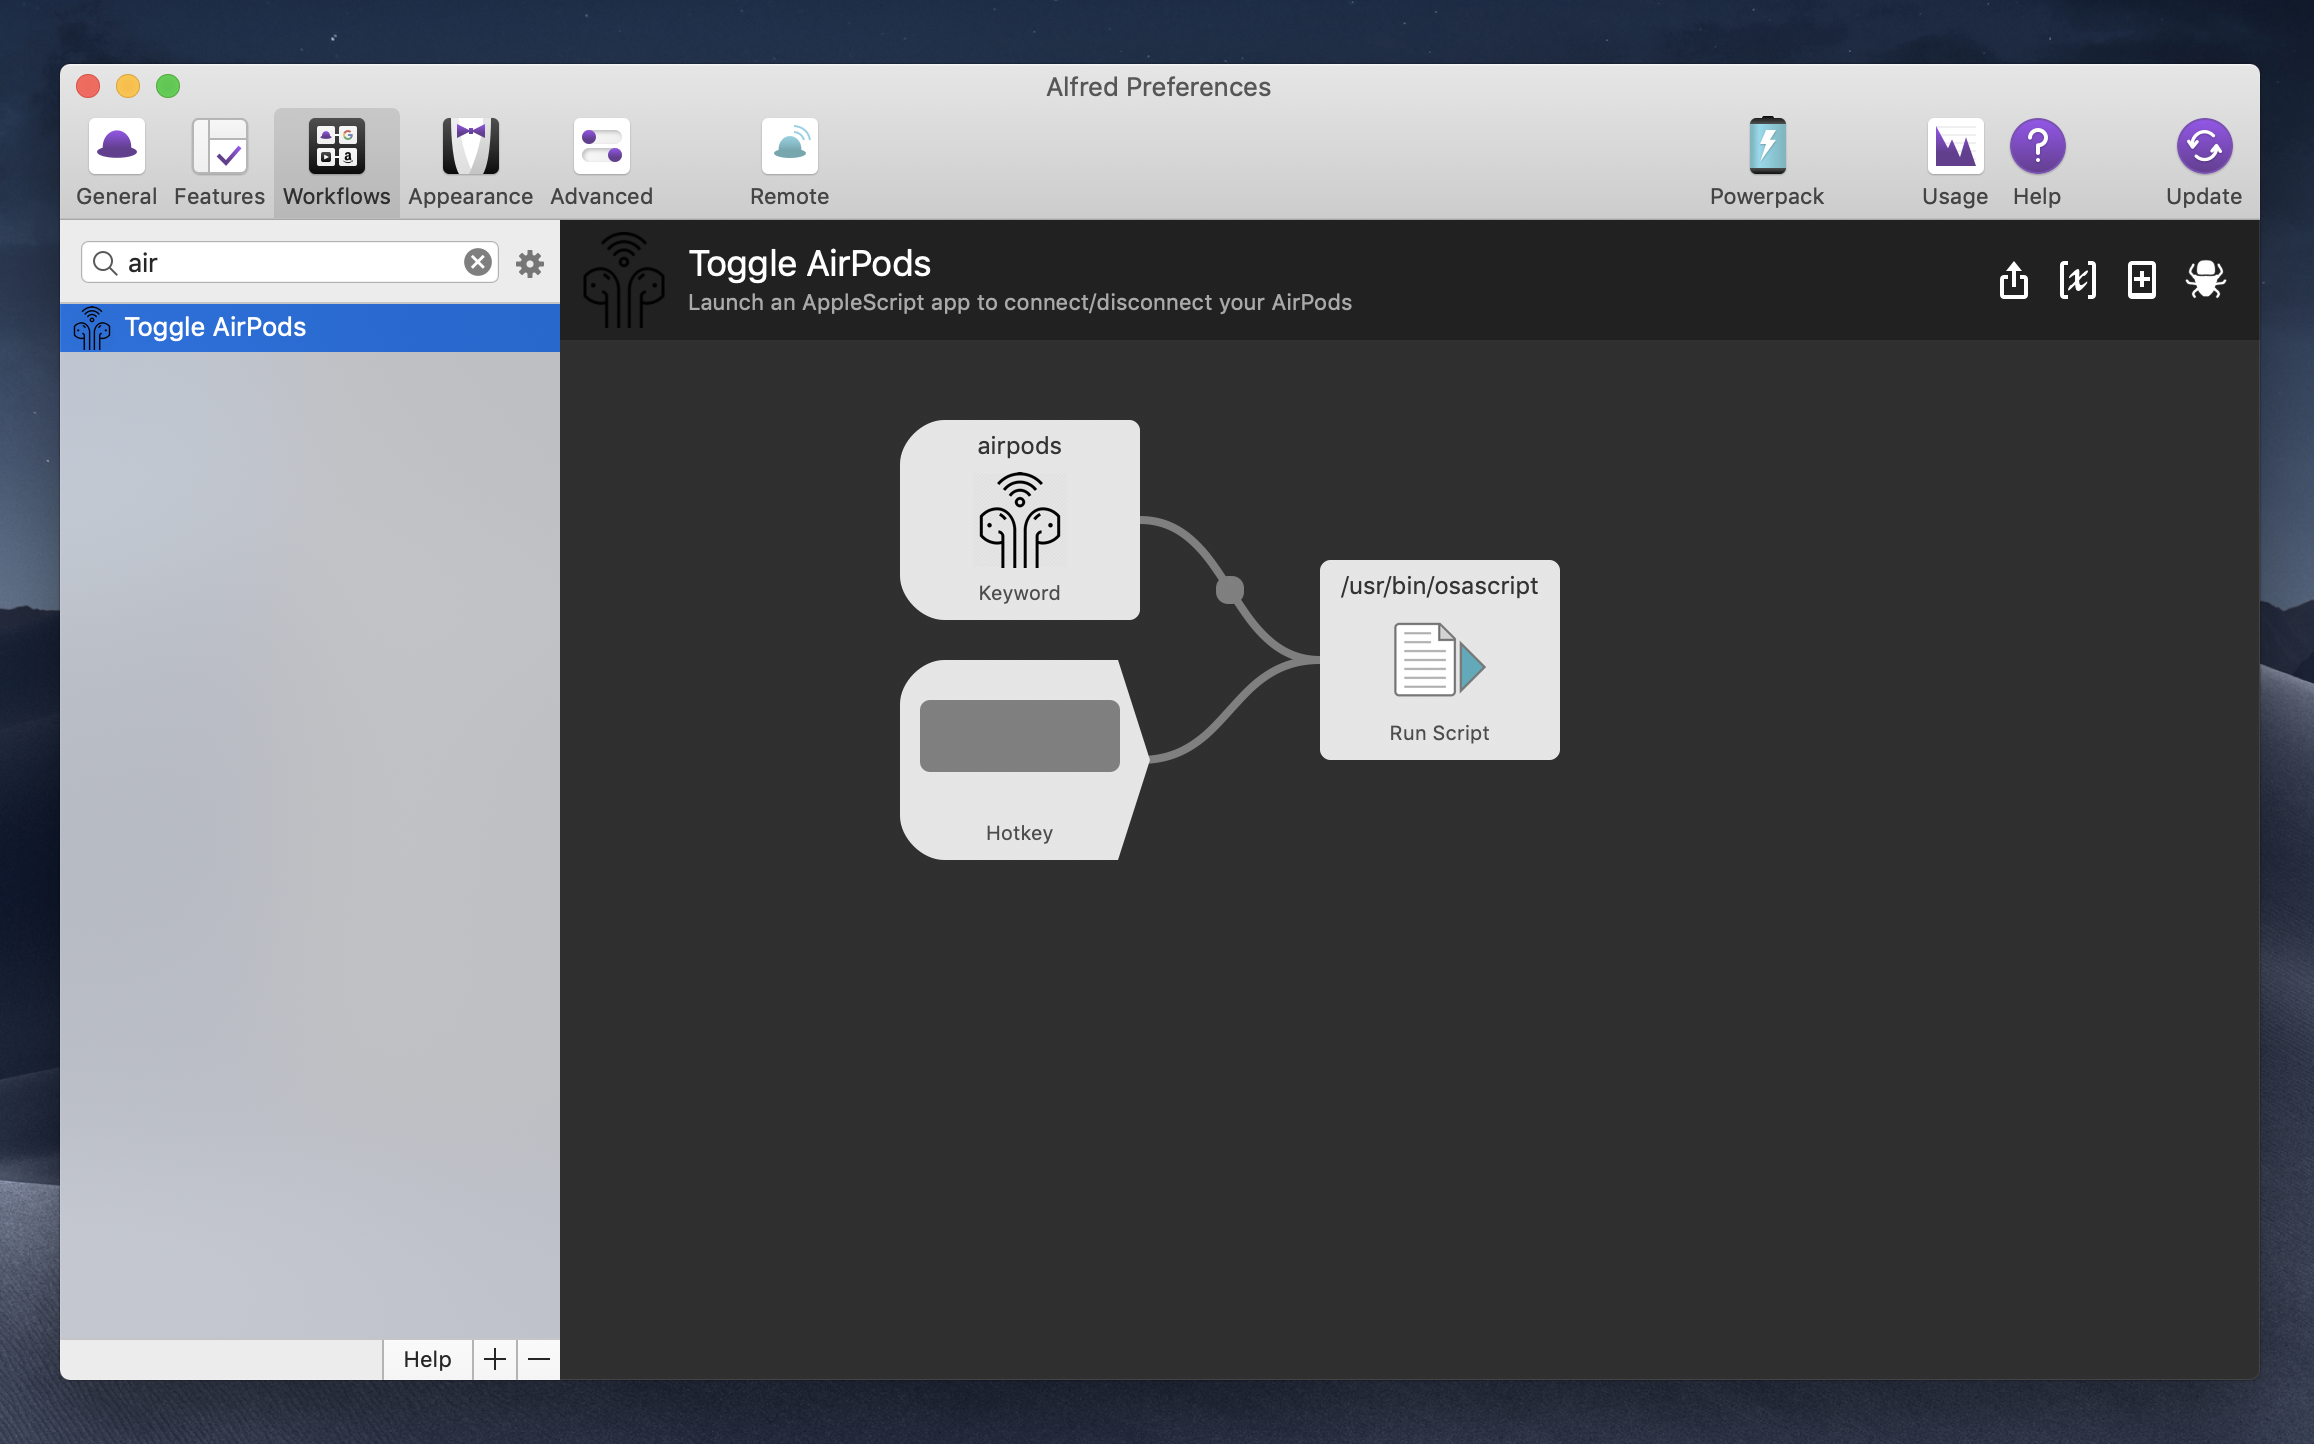Image resolution: width=2314 pixels, height=1444 pixels.
Task: Click the connection node dot between Keyword and Script
Action: click(x=1229, y=590)
